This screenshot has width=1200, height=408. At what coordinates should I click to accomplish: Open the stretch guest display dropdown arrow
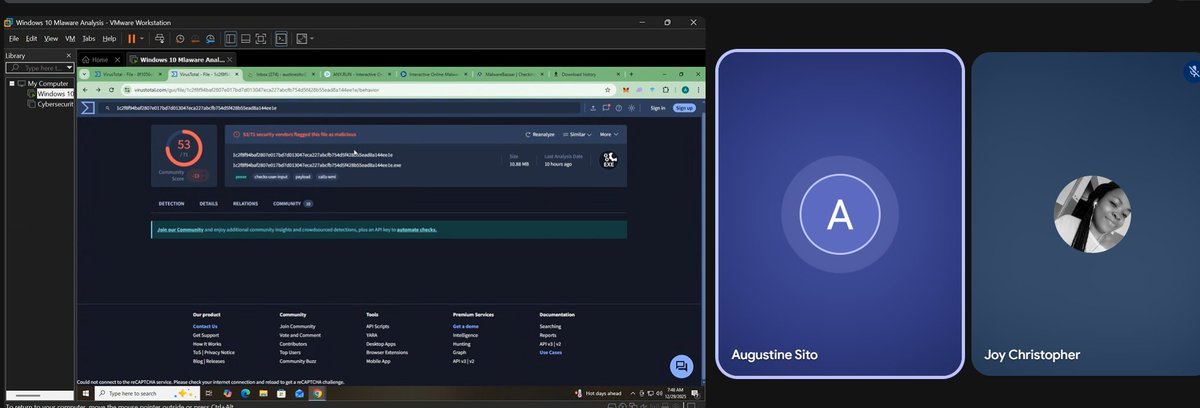311,38
